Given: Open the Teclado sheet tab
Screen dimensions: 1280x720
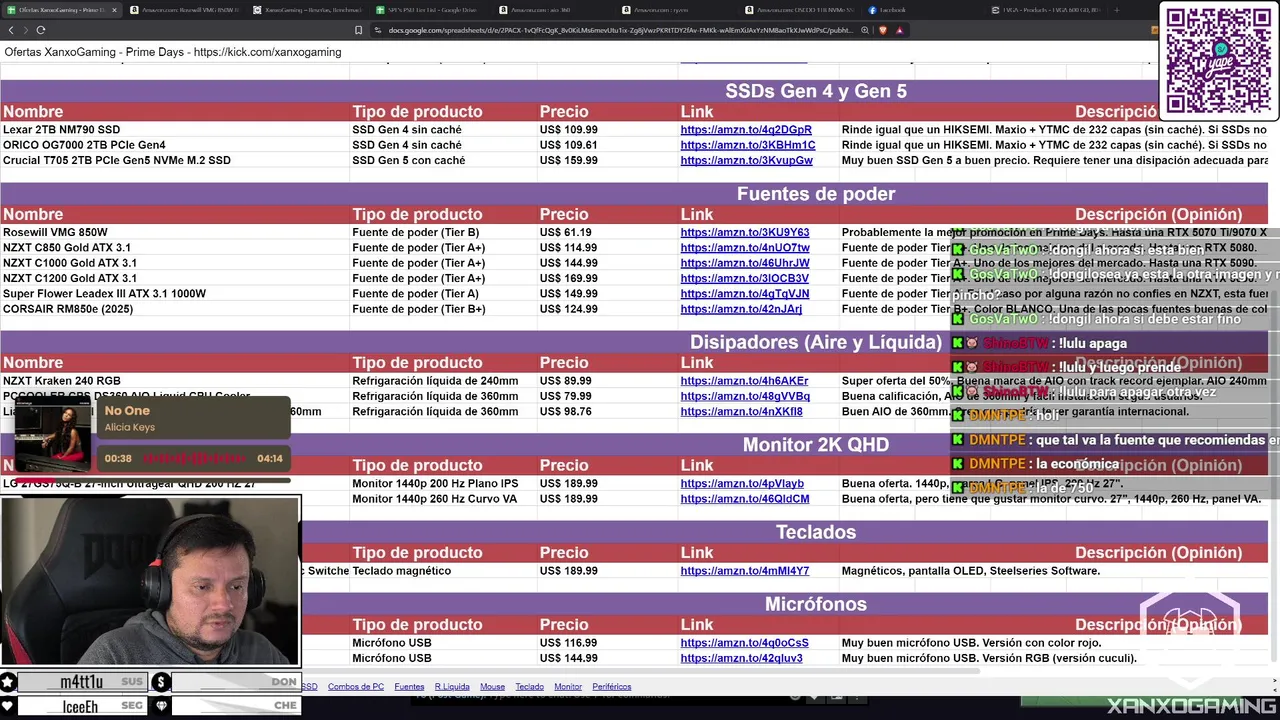Looking at the screenshot, I should coord(529,687).
